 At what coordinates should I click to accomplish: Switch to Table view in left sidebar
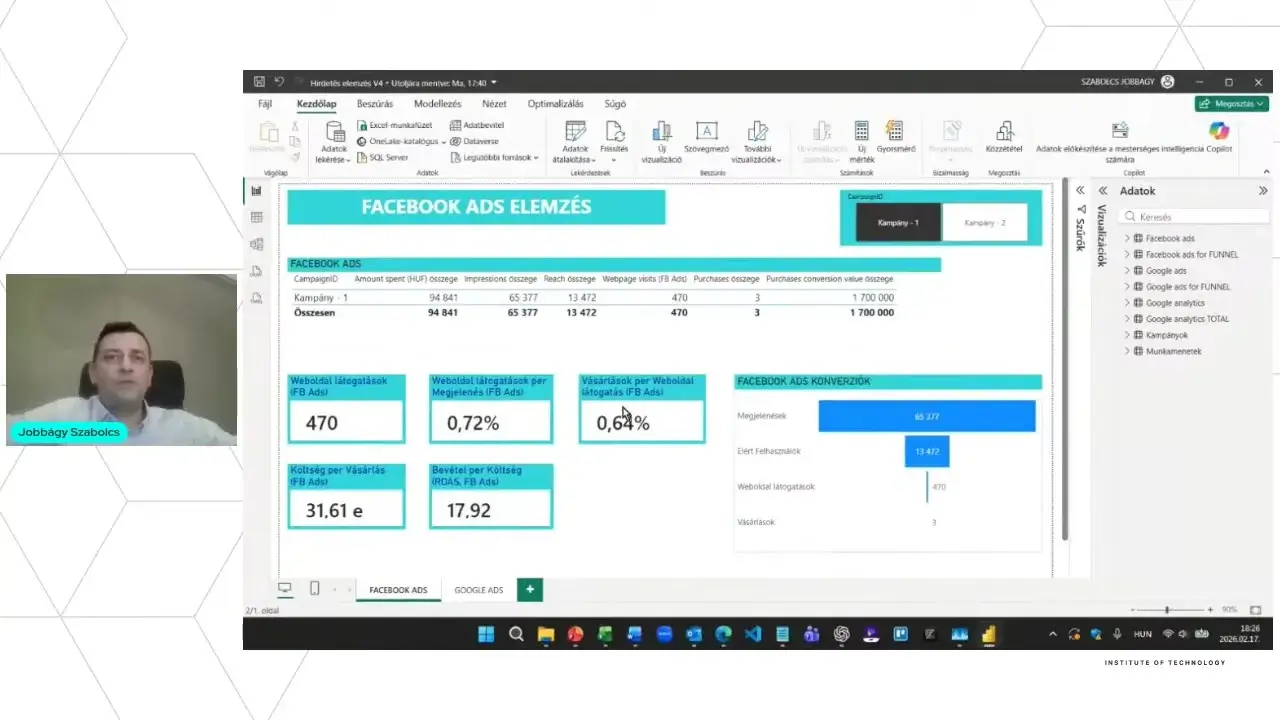[x=256, y=217]
